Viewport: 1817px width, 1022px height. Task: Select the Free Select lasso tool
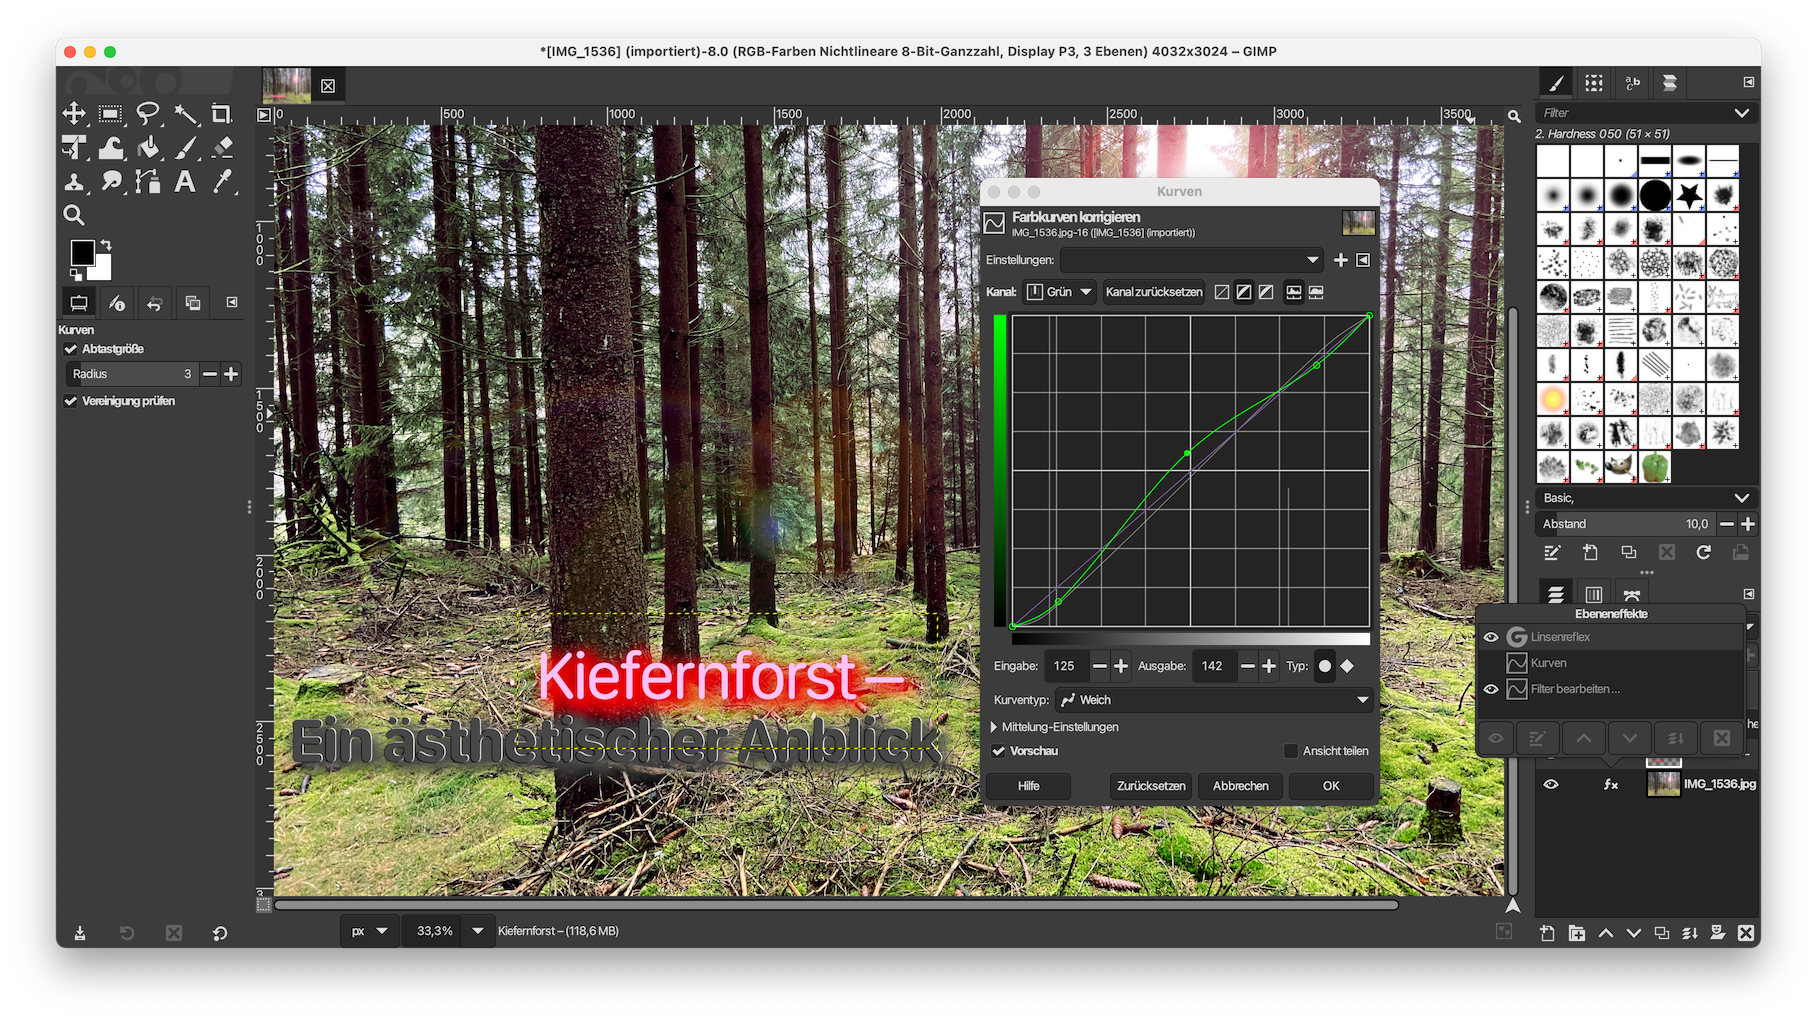click(x=148, y=113)
